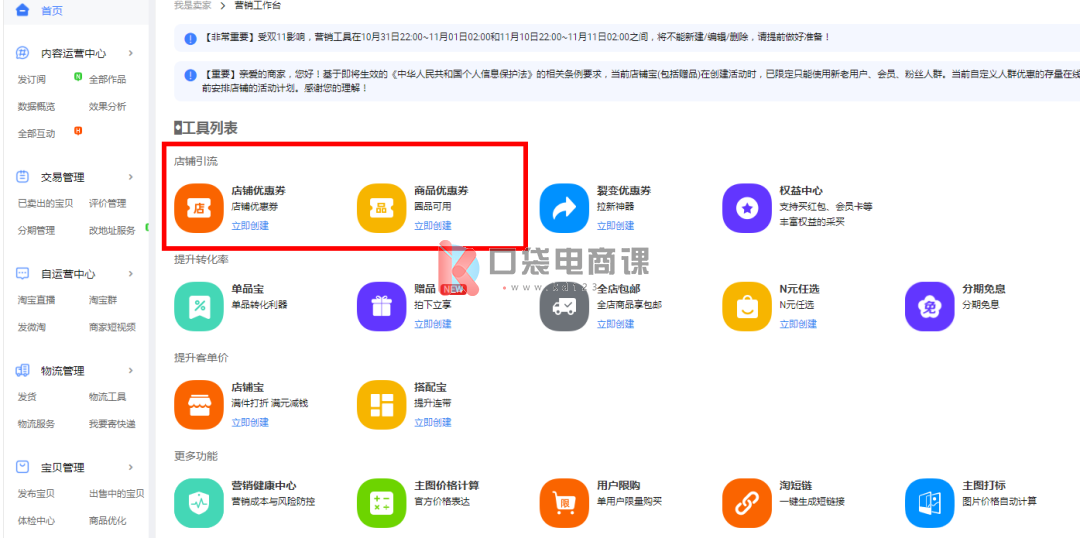Open 物流服务 in the sidebar
The image size is (1080, 538).
(x=36, y=424)
